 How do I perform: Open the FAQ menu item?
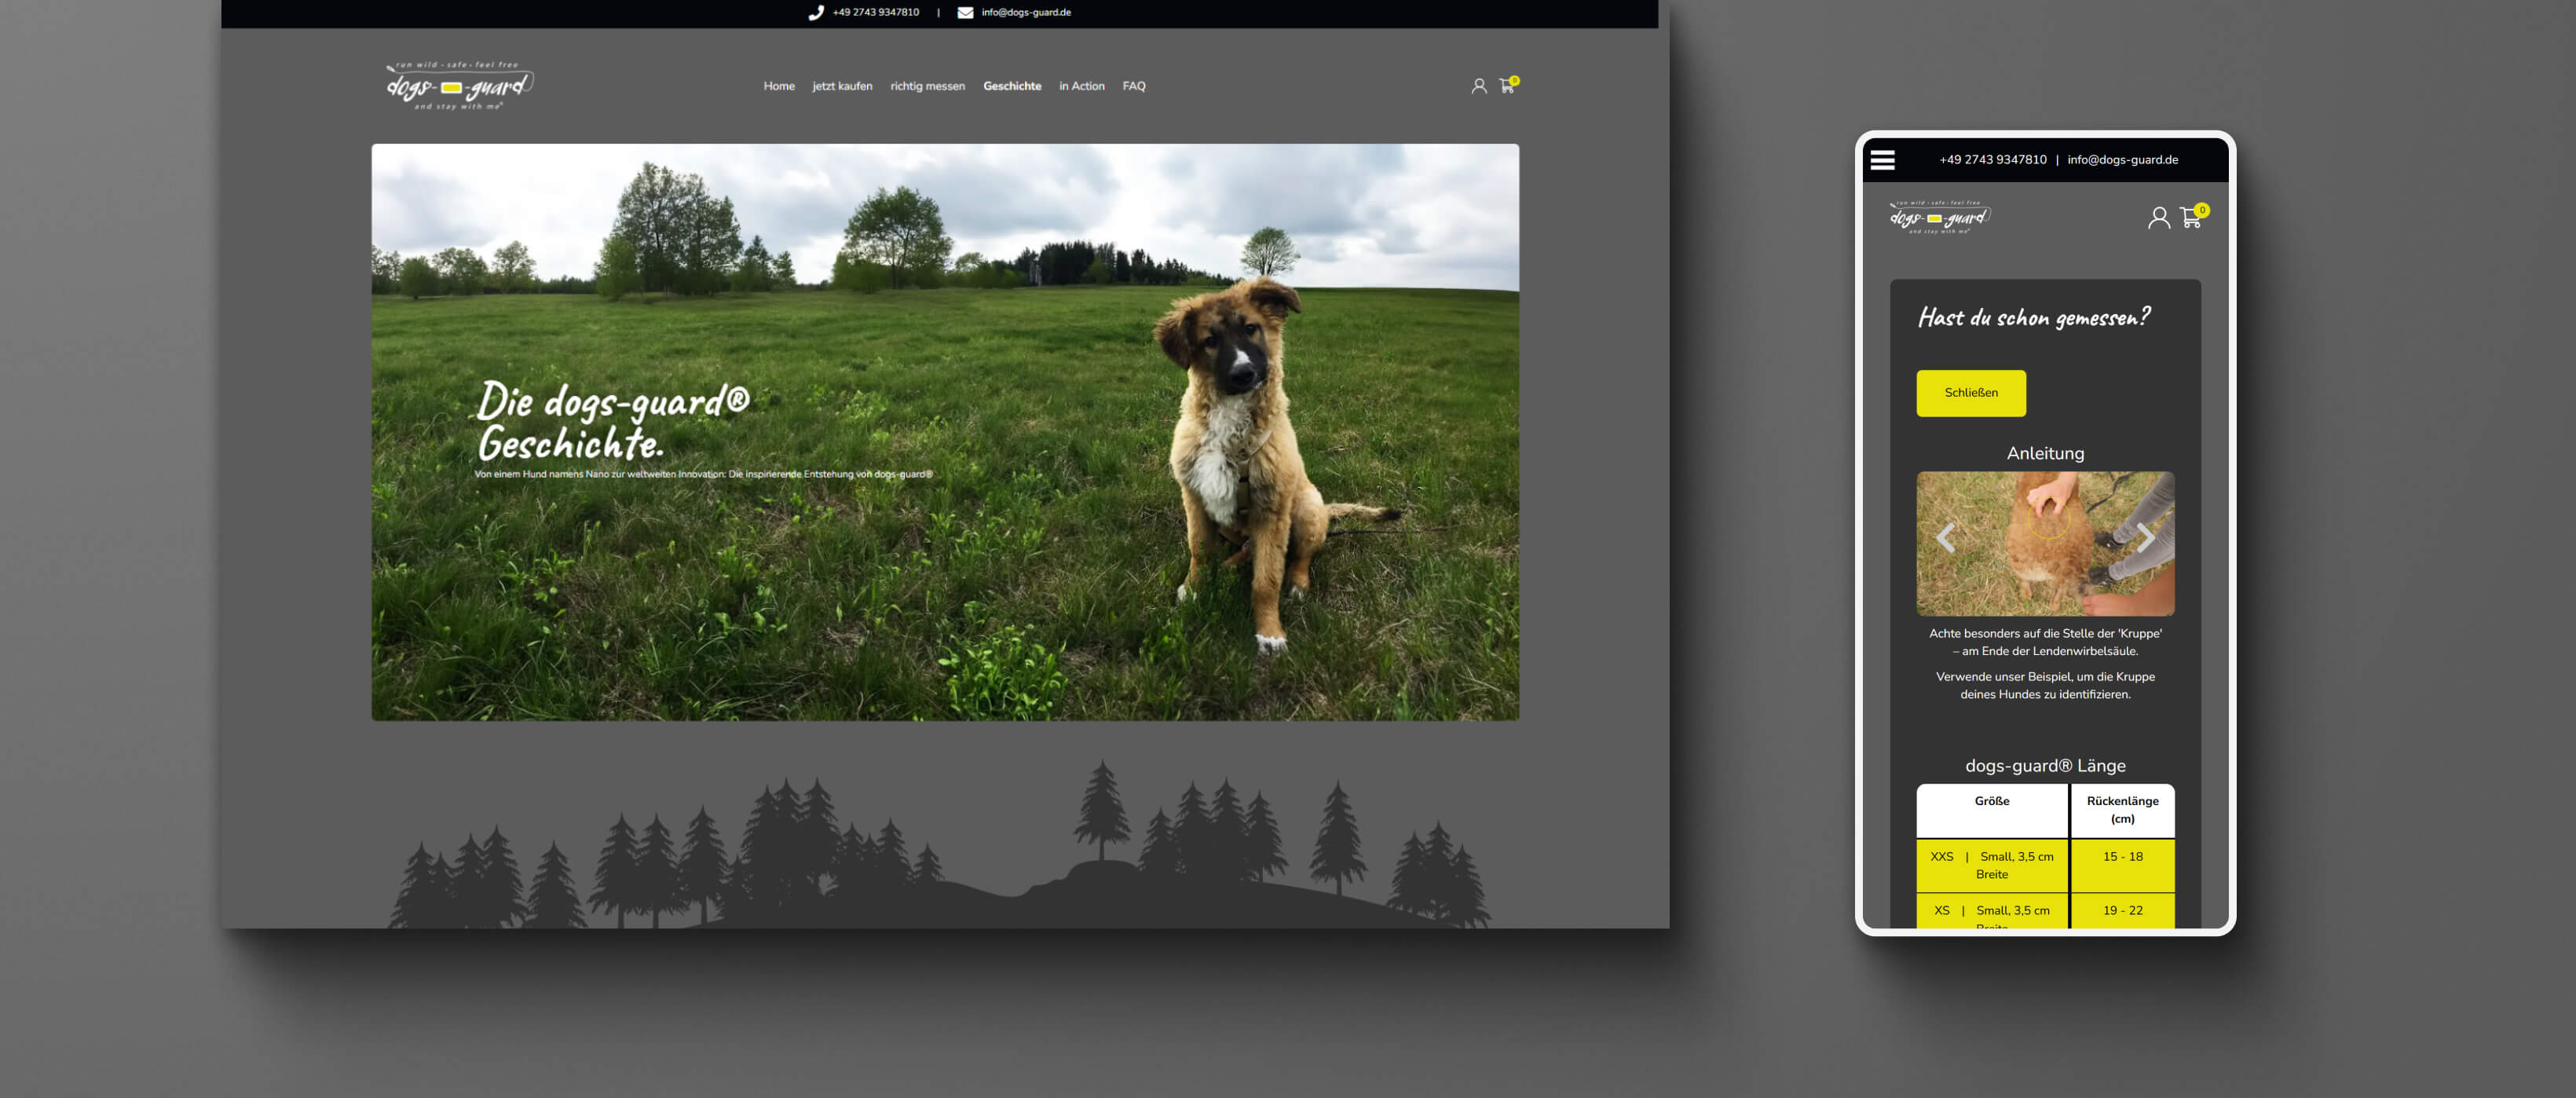[x=1133, y=86]
